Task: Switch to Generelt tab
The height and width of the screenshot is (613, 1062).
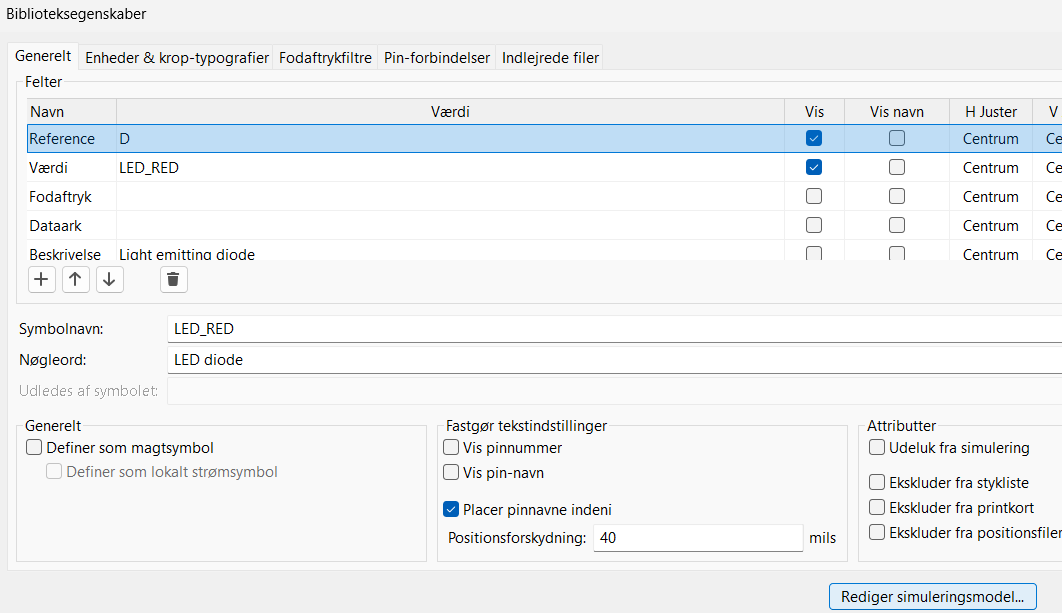Action: [x=43, y=56]
